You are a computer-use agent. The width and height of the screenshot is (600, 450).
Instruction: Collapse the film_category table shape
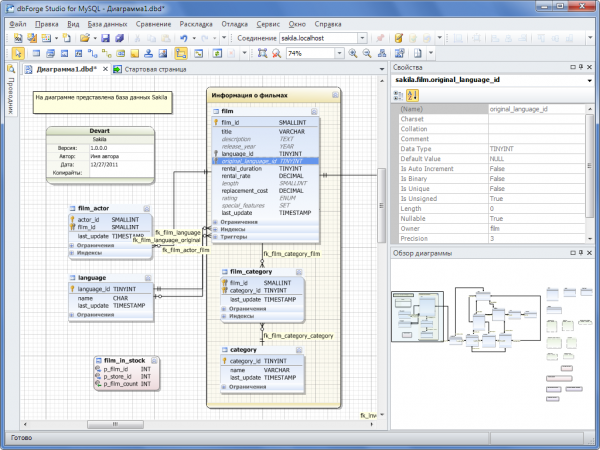[x=299, y=272]
